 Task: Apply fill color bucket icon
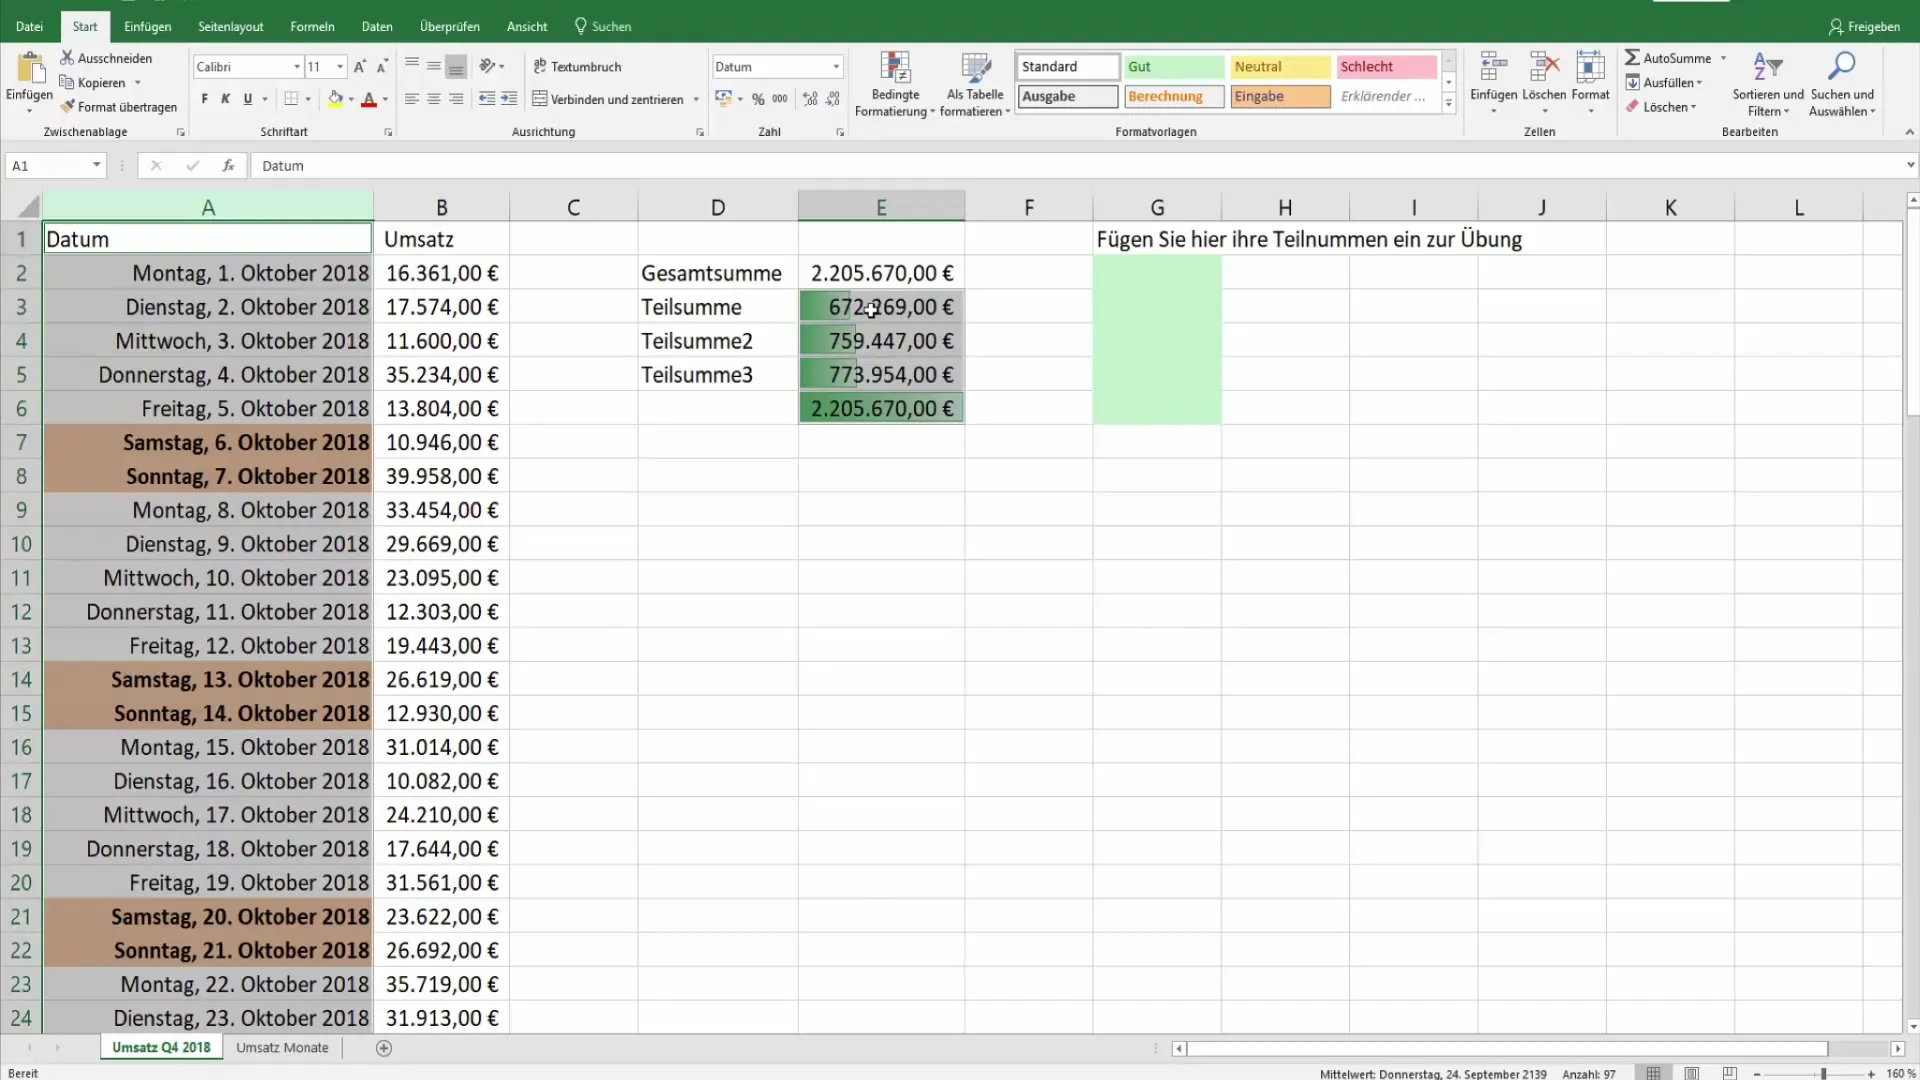pyautogui.click(x=336, y=99)
